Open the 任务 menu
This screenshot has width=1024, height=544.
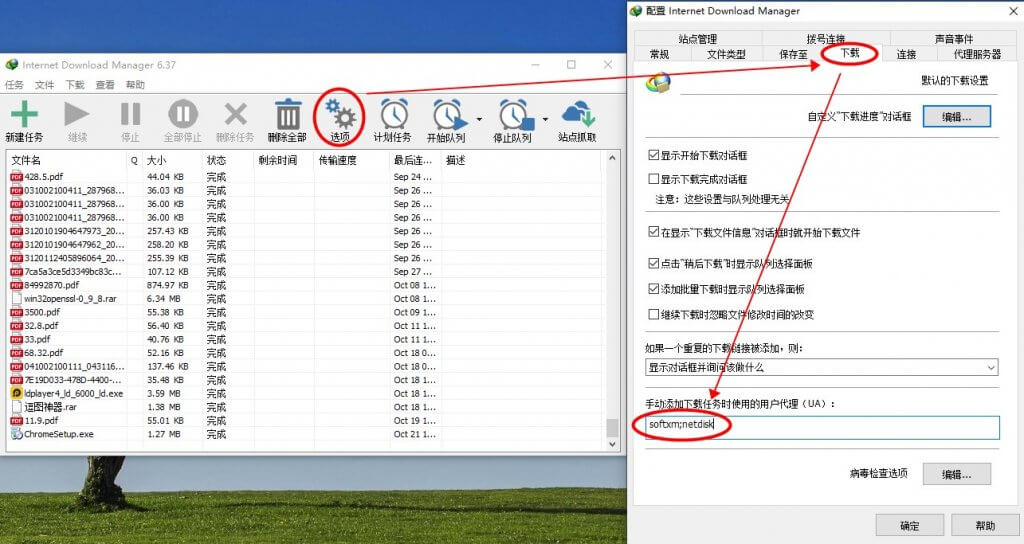[14, 84]
